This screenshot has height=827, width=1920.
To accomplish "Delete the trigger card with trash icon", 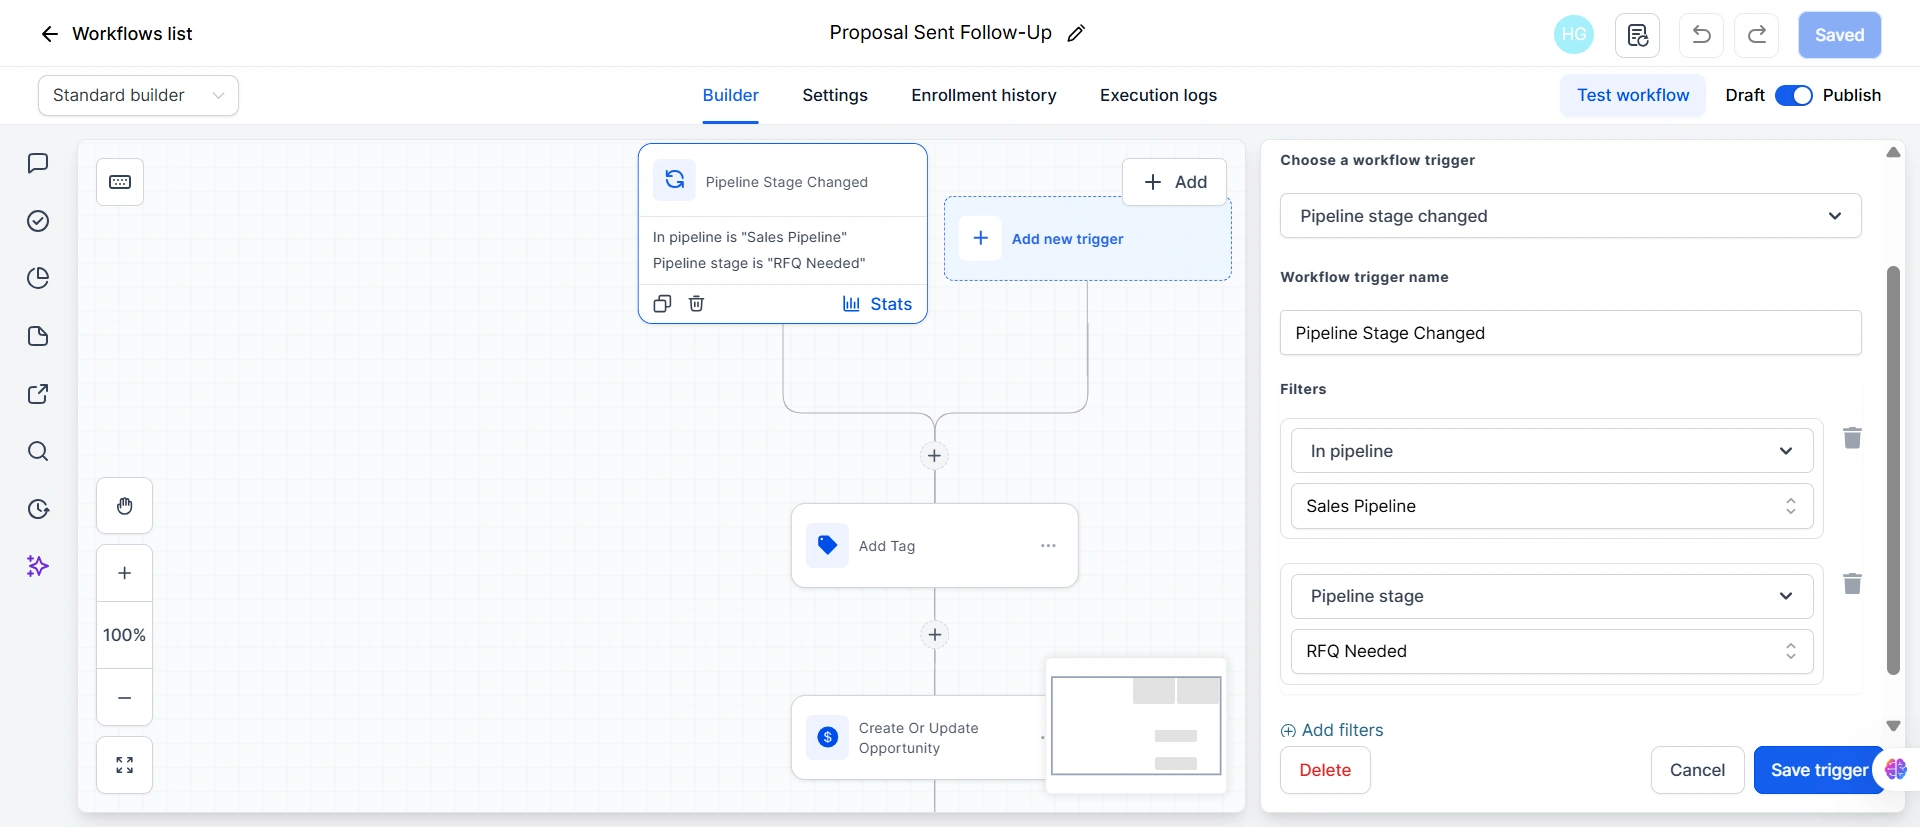I will (x=696, y=304).
